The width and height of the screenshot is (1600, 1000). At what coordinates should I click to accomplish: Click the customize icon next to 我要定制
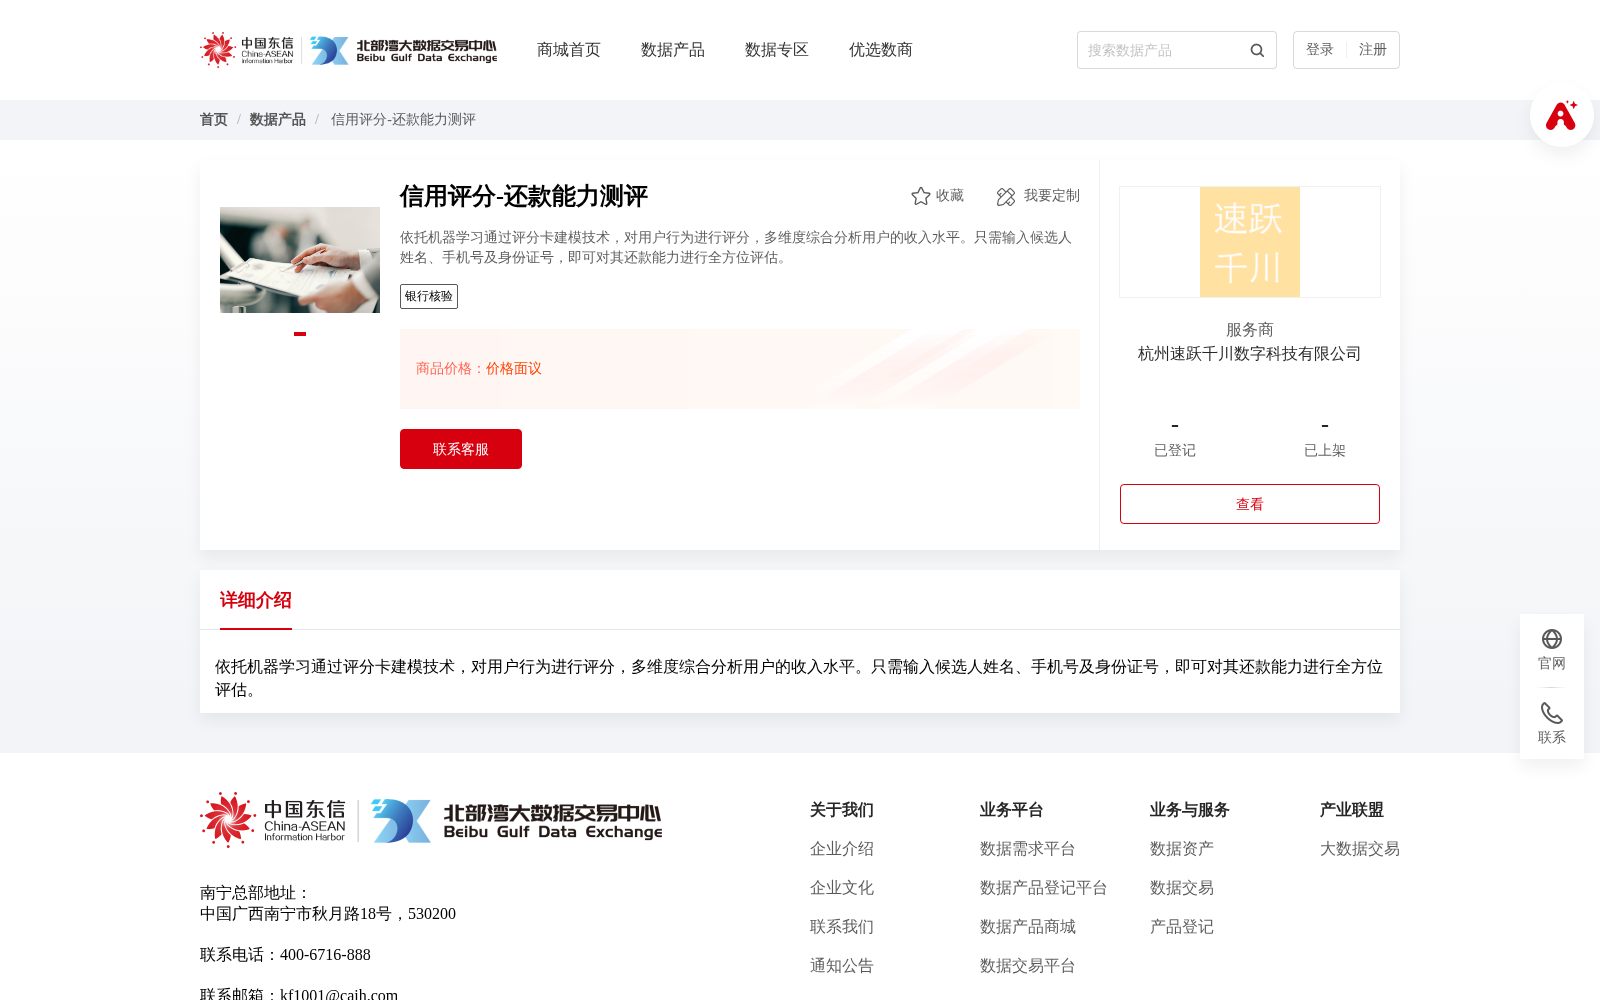point(1006,196)
